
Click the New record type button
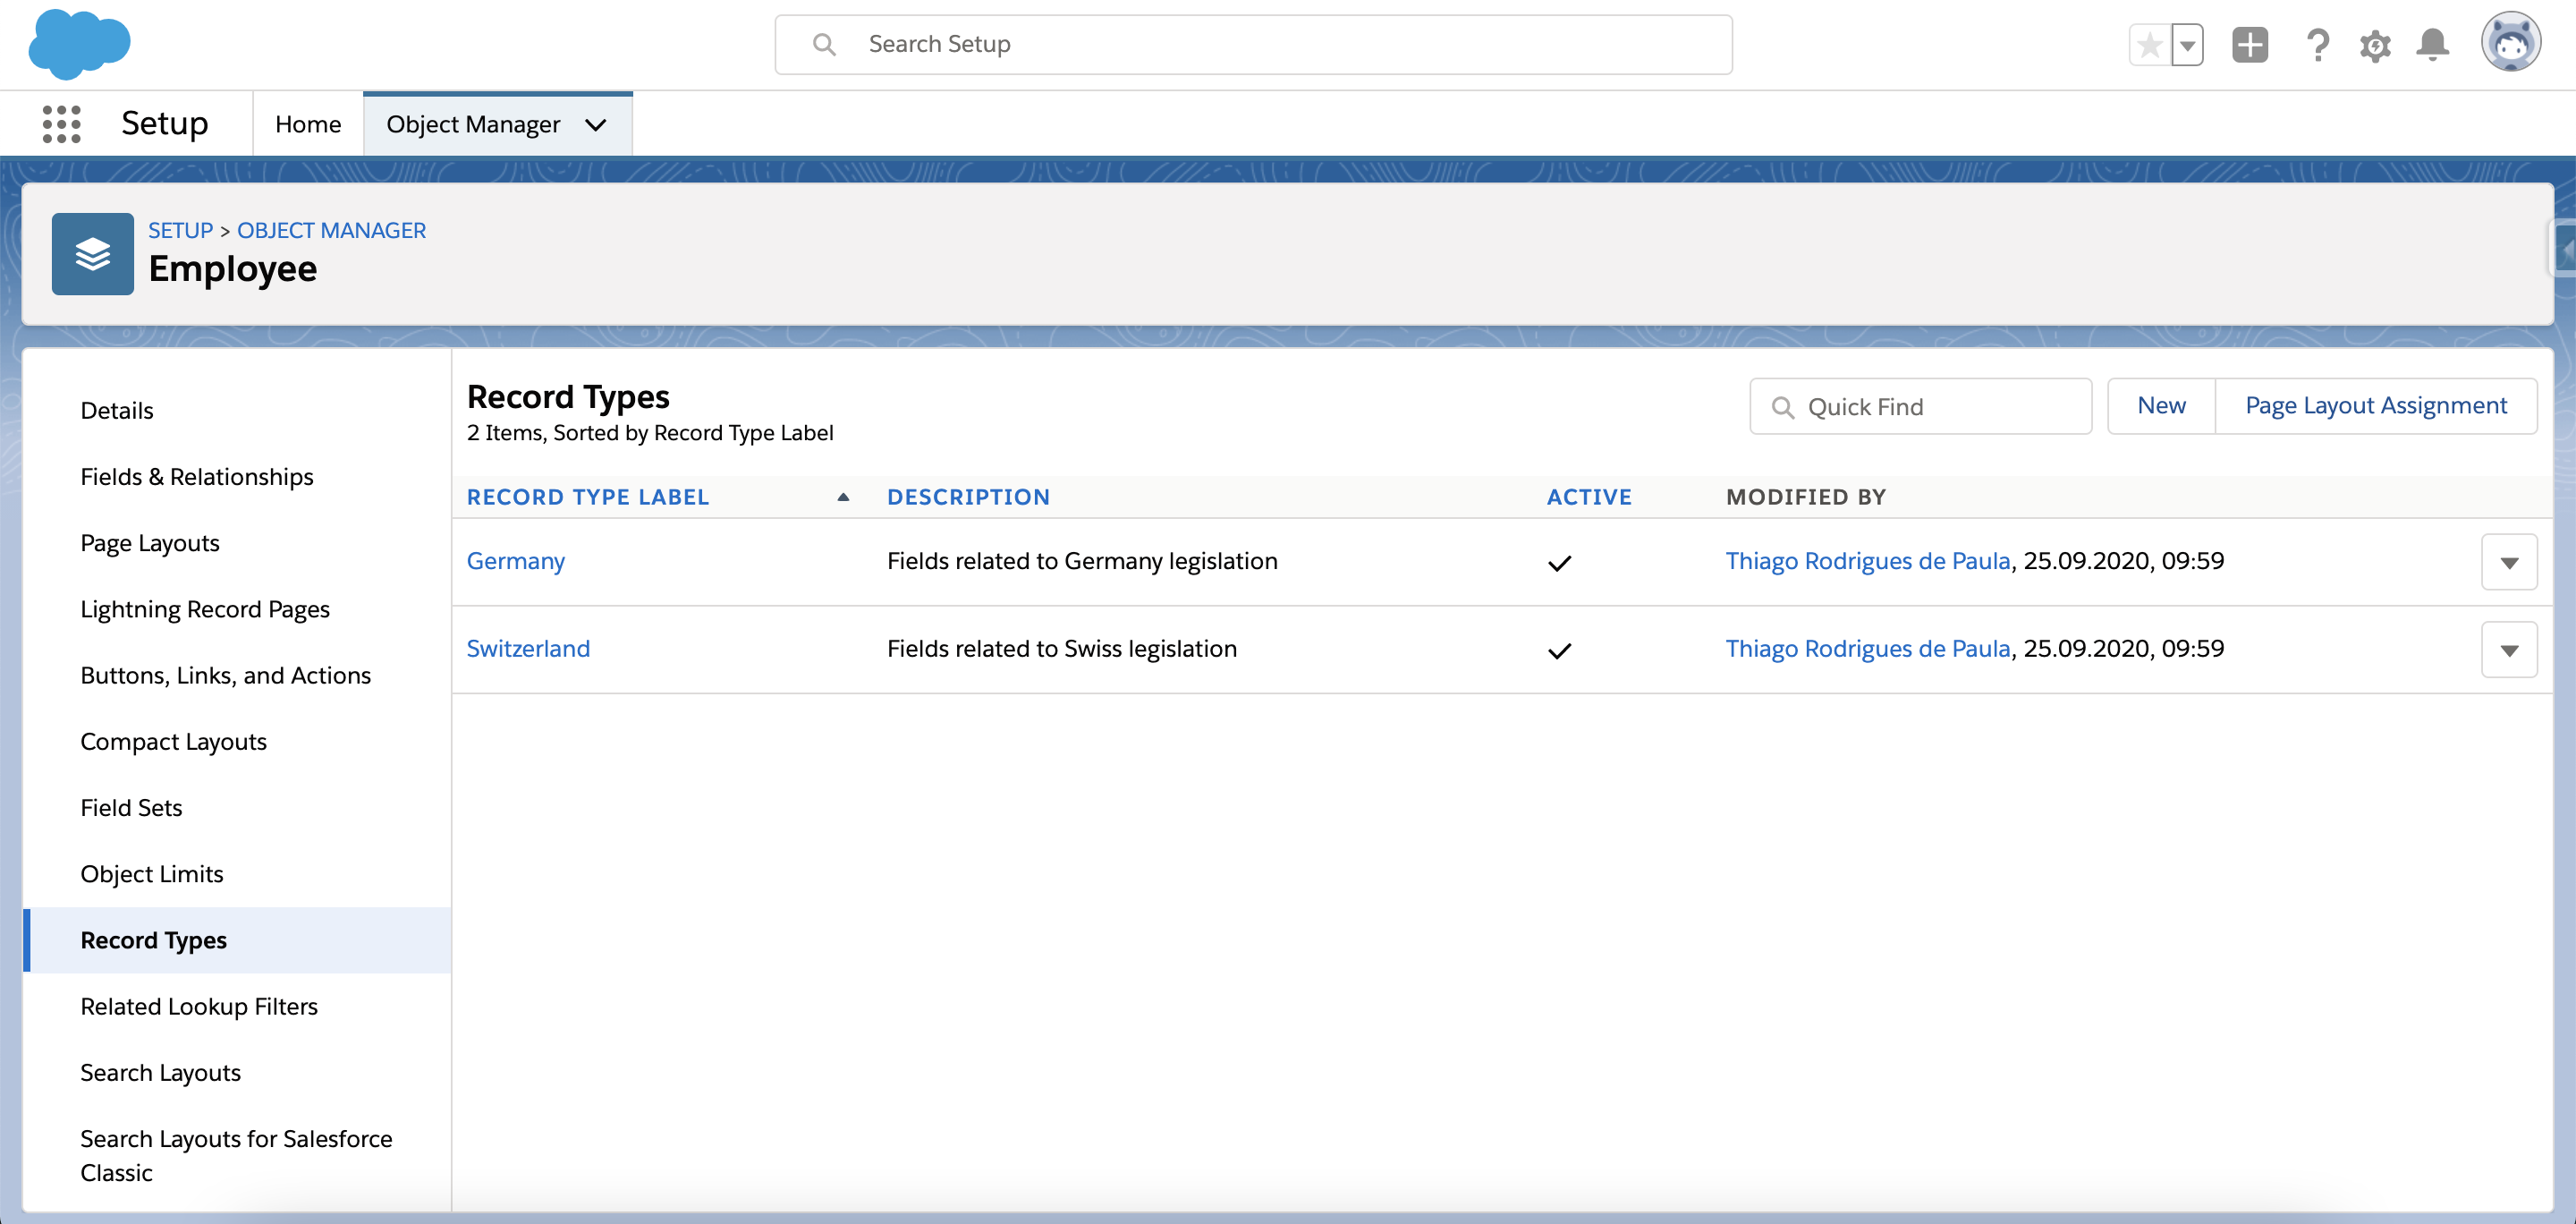pyautogui.click(x=2160, y=406)
